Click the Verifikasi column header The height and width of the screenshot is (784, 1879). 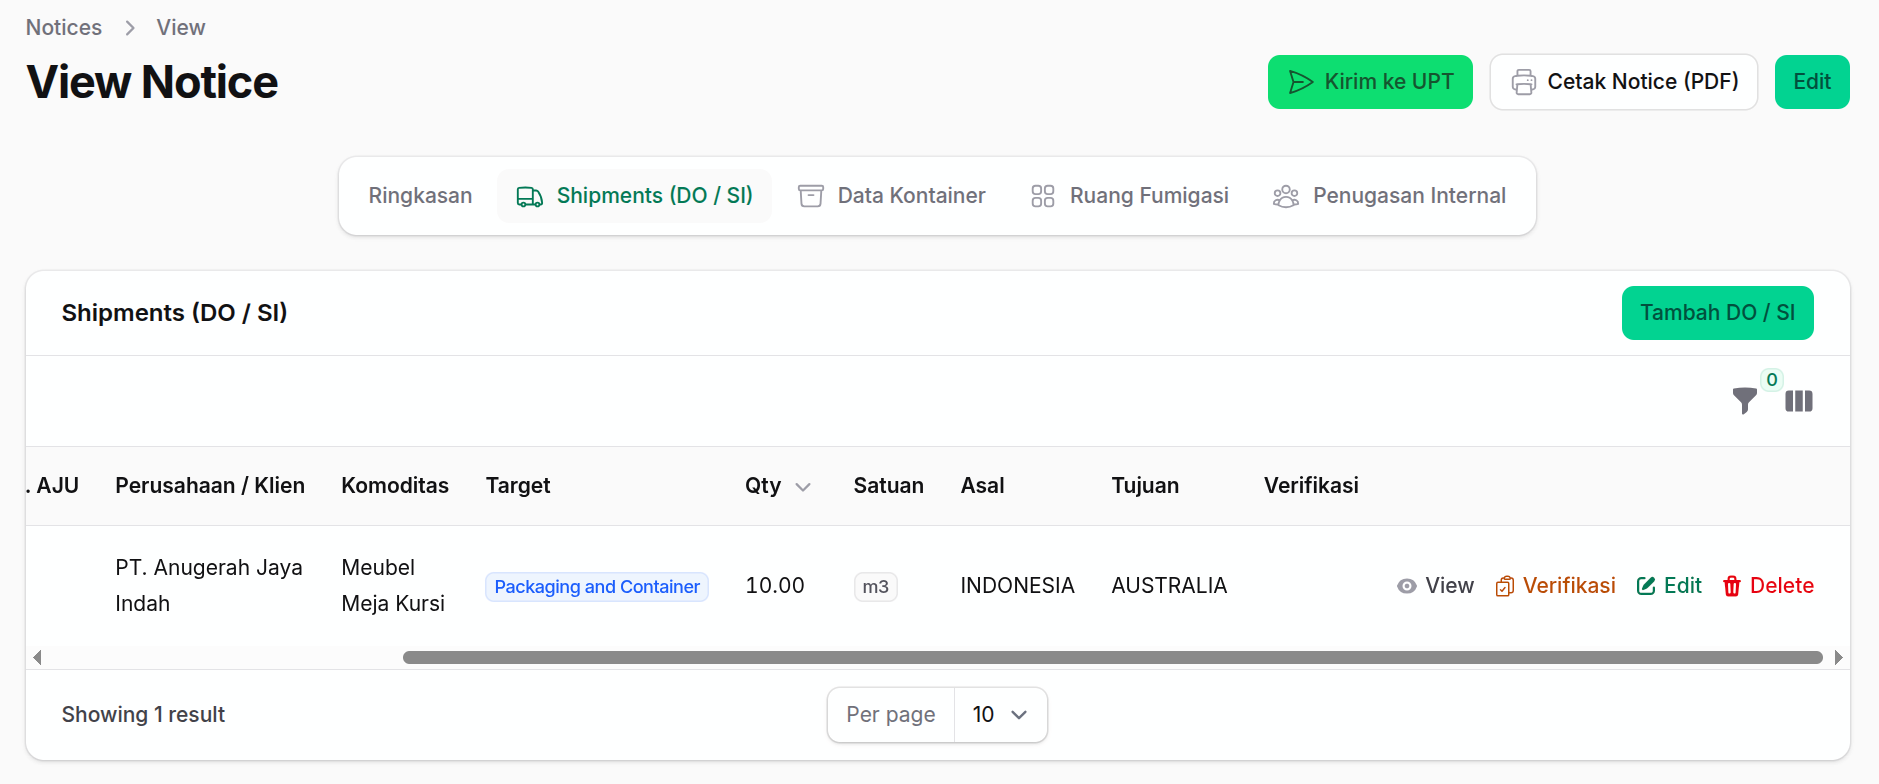(x=1311, y=486)
